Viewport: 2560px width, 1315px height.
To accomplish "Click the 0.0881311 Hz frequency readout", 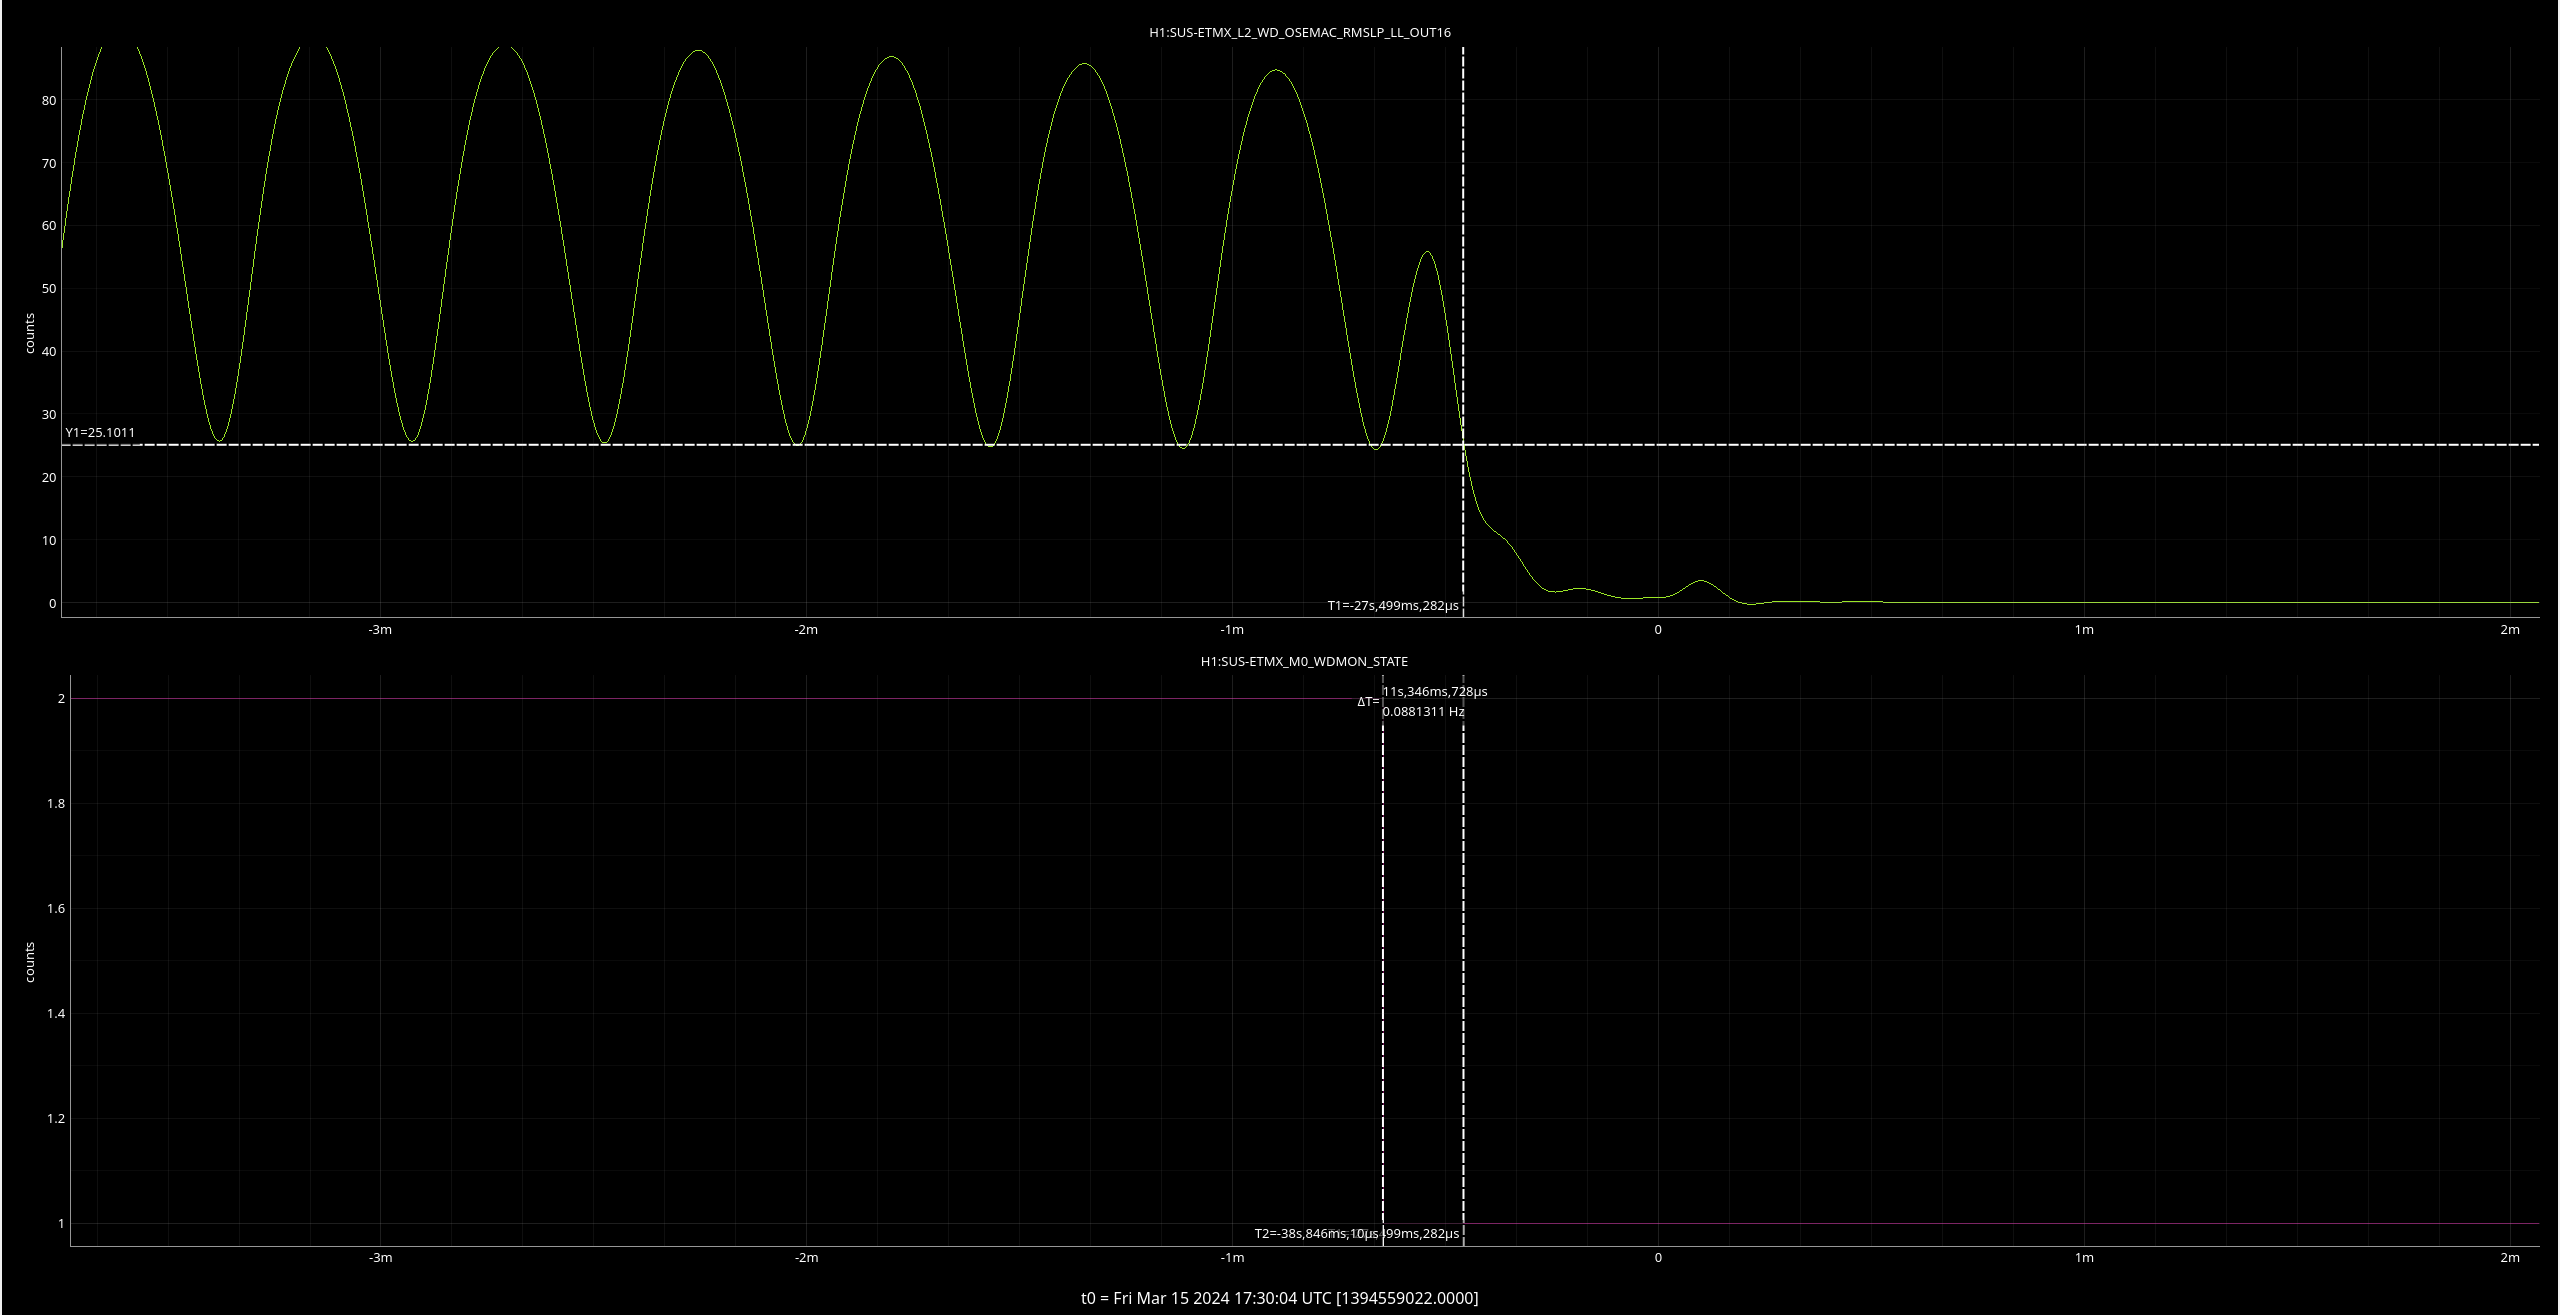I will click(x=1423, y=712).
